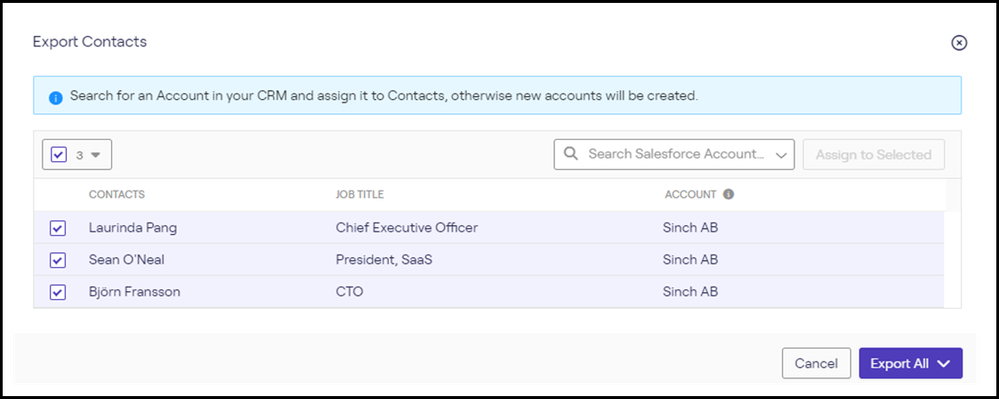The width and height of the screenshot is (999, 399).
Task: Click the blue info icon in banner
Action: coord(55,98)
